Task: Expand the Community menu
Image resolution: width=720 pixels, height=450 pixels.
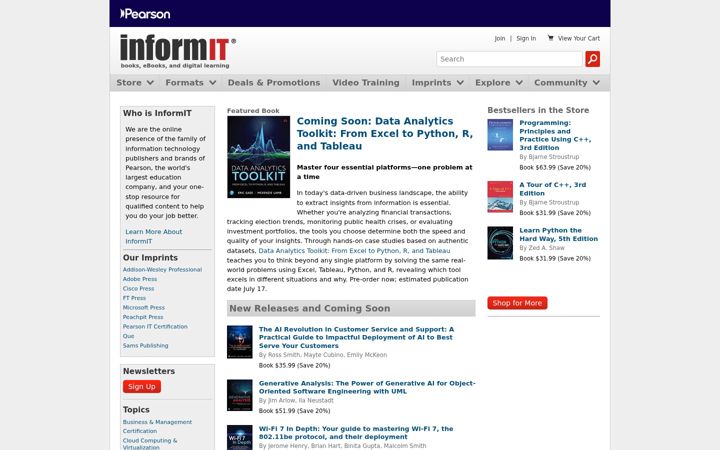Action: pyautogui.click(x=567, y=83)
